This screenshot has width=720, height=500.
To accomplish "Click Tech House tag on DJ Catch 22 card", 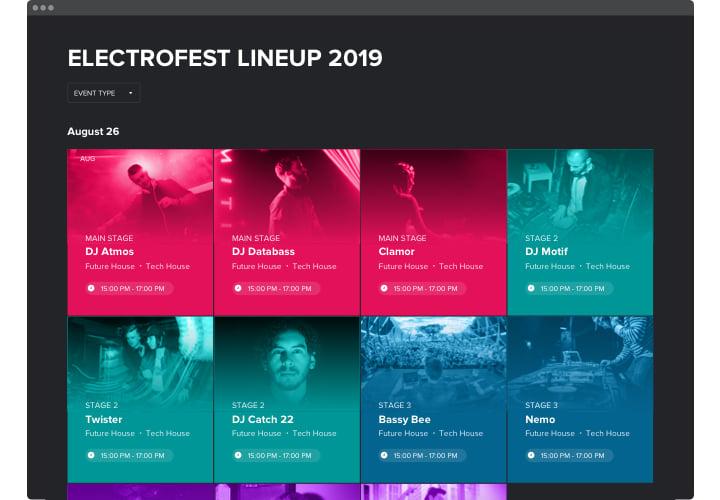I will 314,433.
